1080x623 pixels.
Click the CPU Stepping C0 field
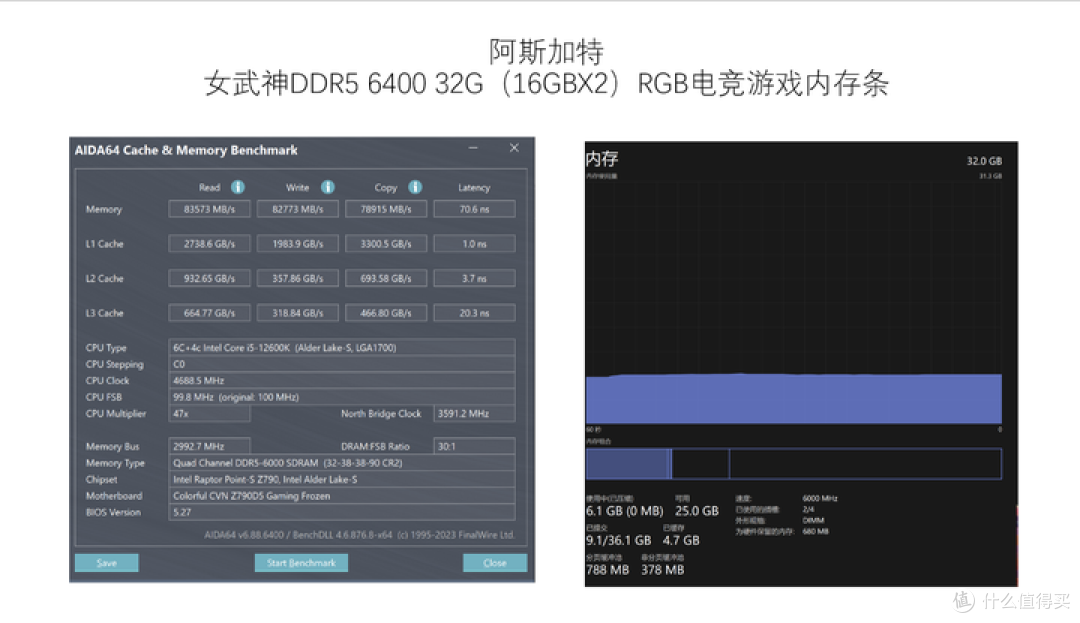pyautogui.click(x=342, y=364)
